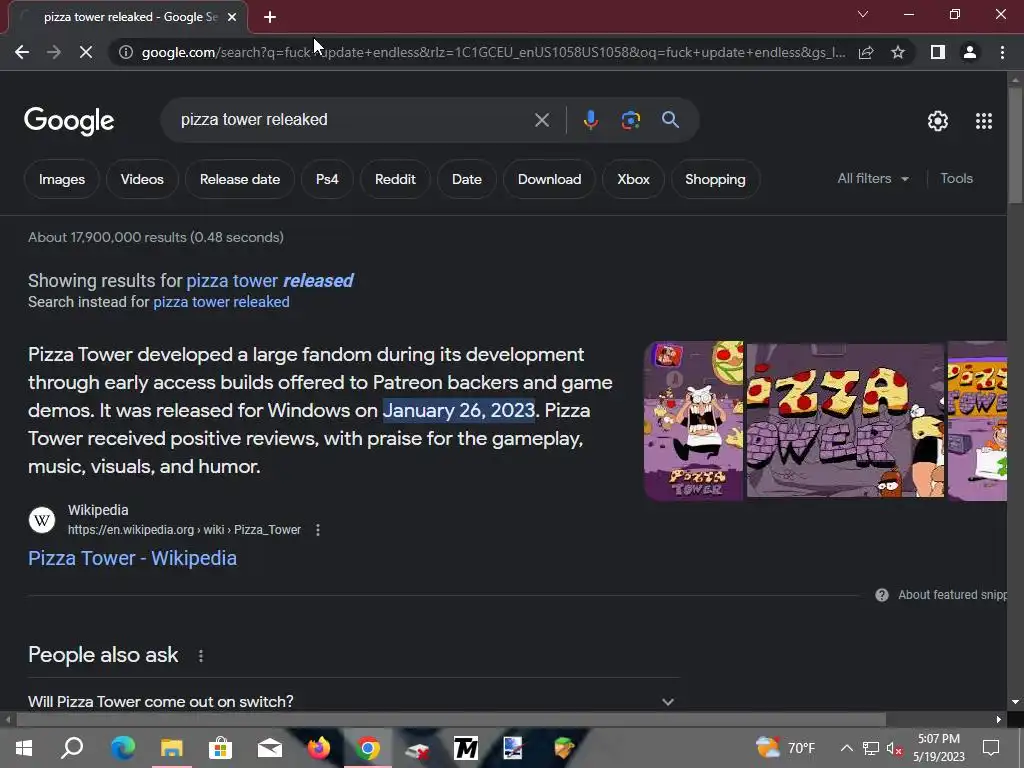Open Chrome side panel
This screenshot has width=1024, height=768.
pyautogui.click(x=938, y=52)
